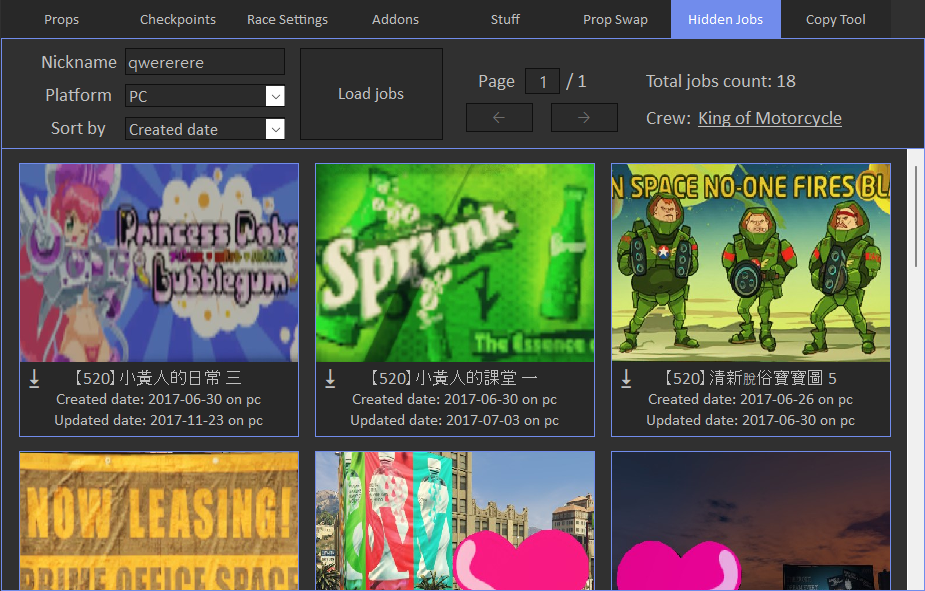Select the Stuff tab
Image resolution: width=925 pixels, height=591 pixels.
505,19
